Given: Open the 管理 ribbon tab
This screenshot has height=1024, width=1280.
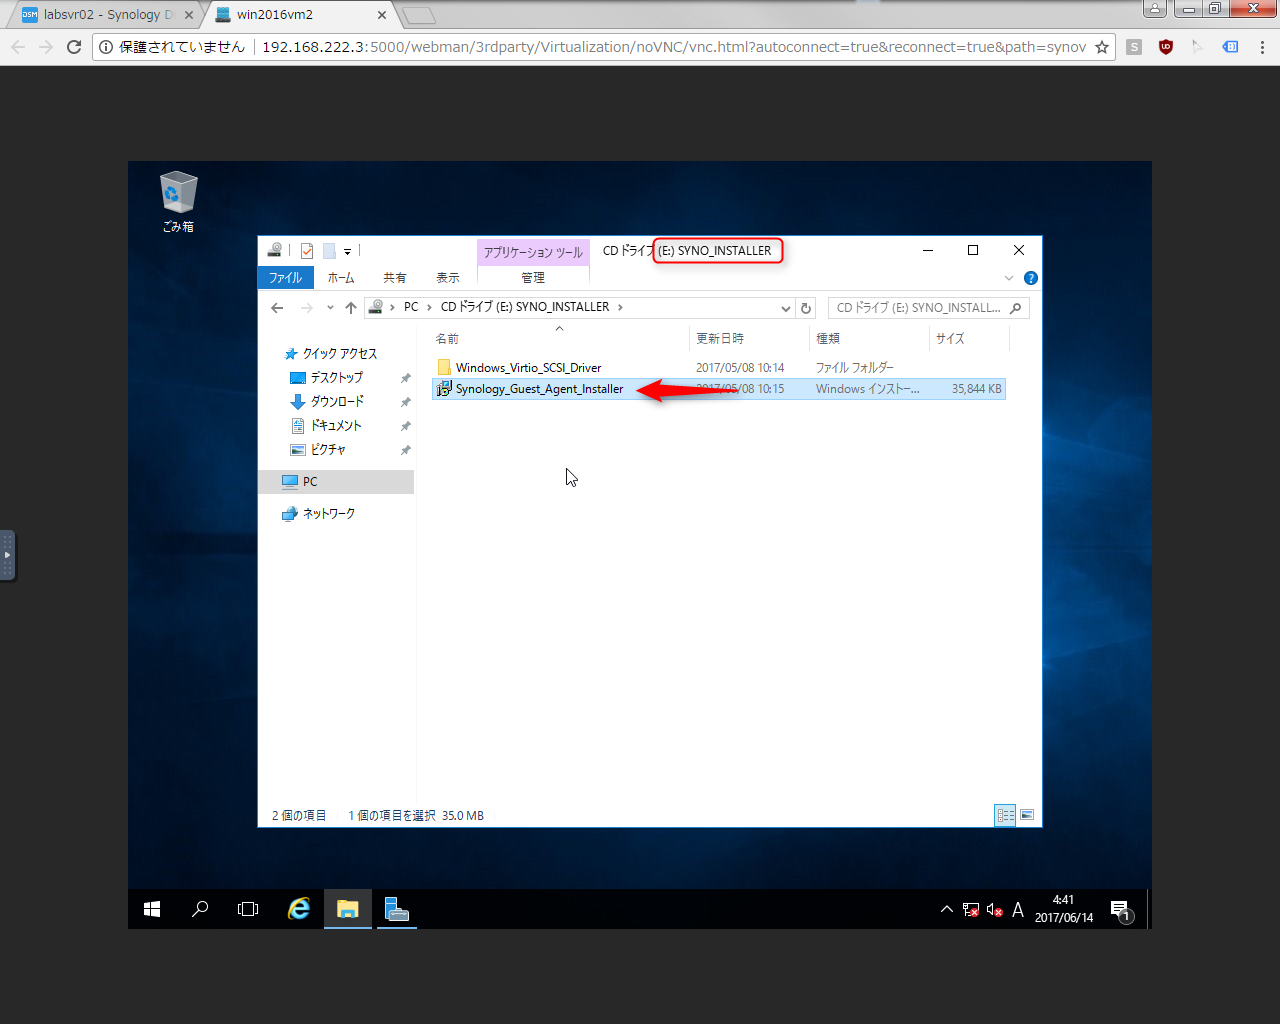Looking at the screenshot, I should point(533,278).
